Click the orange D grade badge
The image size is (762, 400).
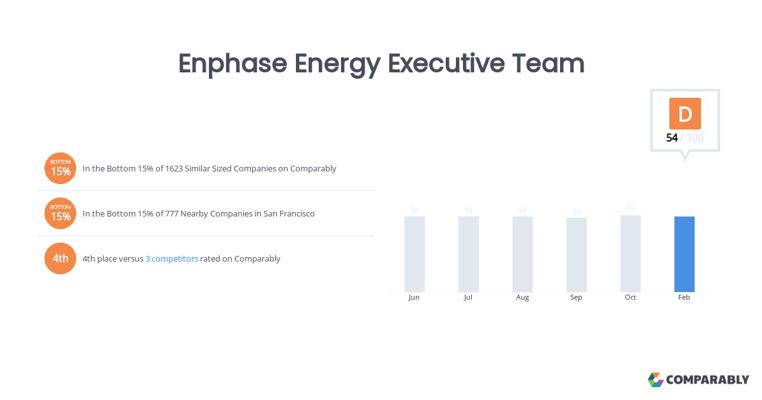[x=685, y=113]
